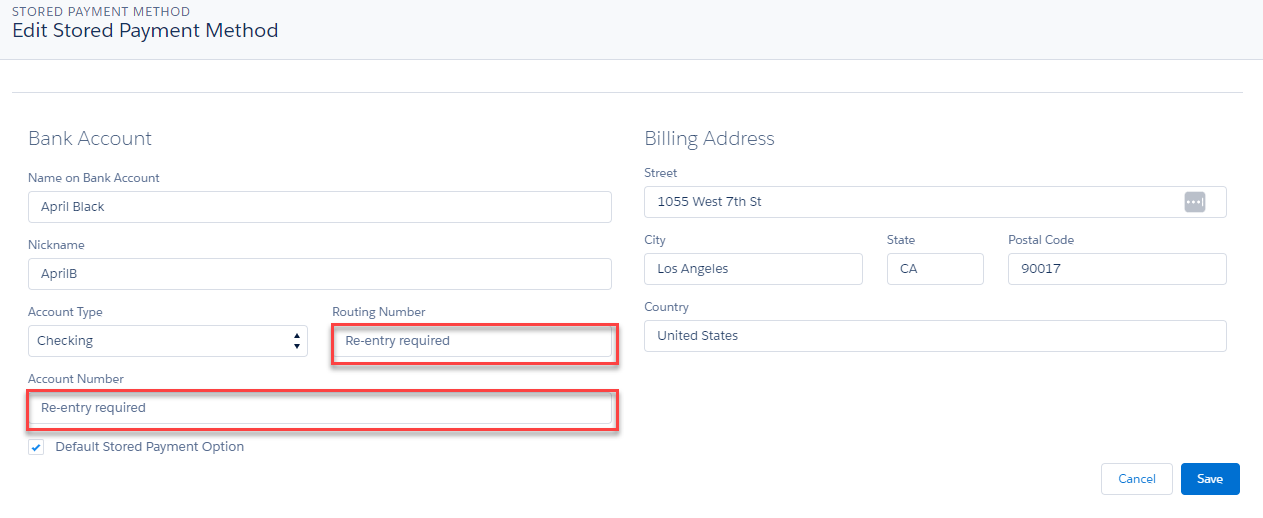Click the Bank Account section heading

(90, 139)
